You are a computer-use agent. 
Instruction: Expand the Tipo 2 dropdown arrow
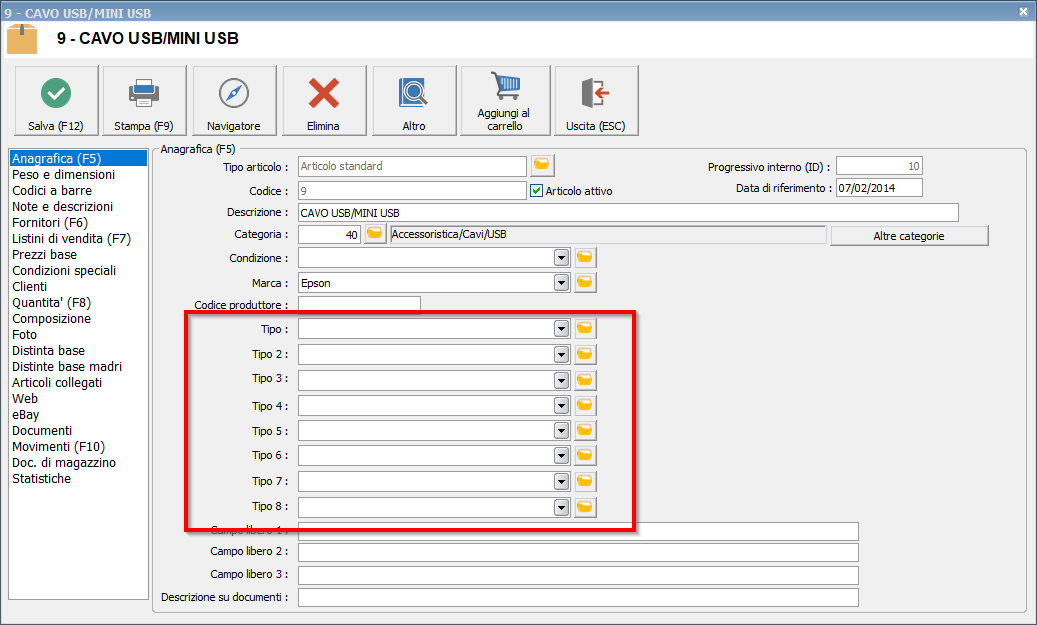point(561,355)
